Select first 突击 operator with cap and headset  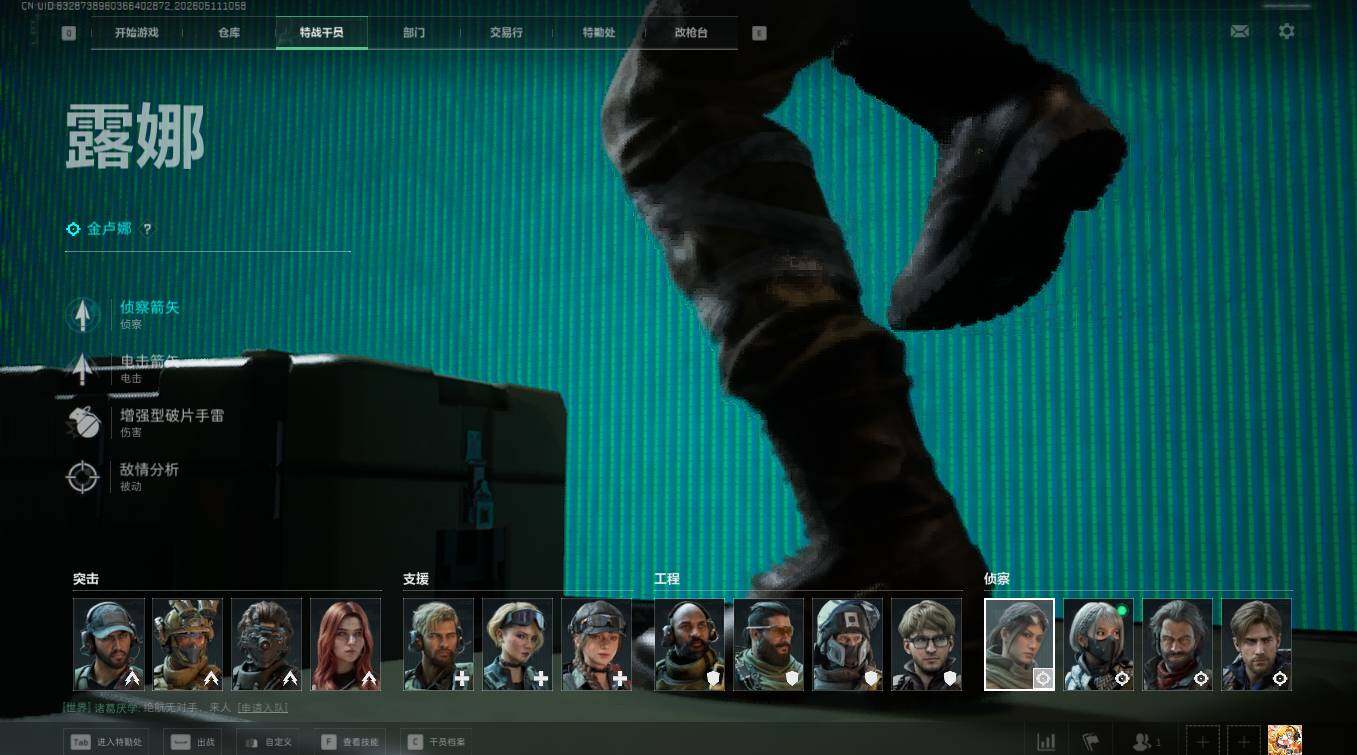[x=109, y=644]
